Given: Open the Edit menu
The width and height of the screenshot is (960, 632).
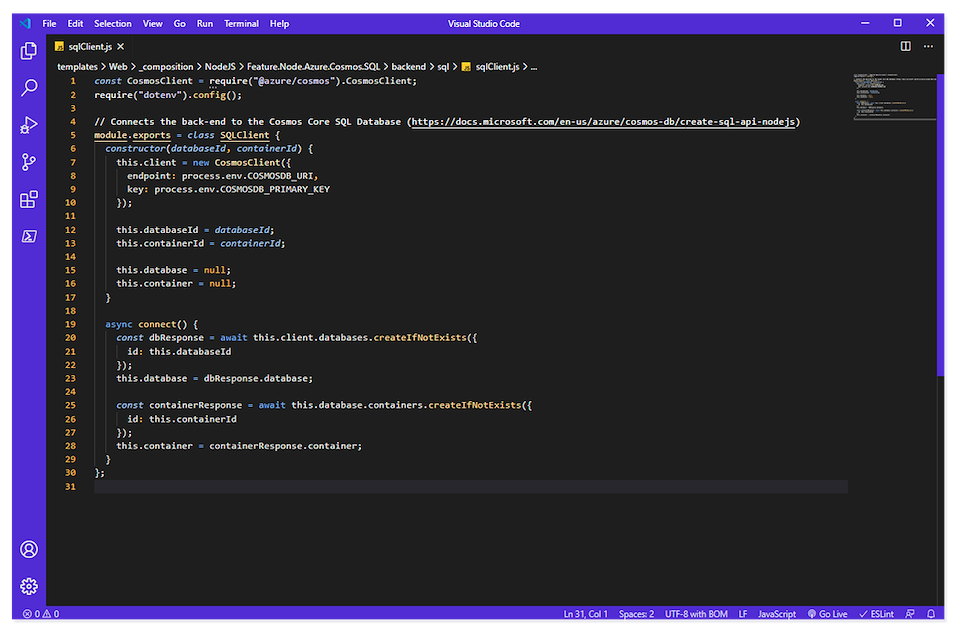Looking at the screenshot, I should tap(75, 24).
